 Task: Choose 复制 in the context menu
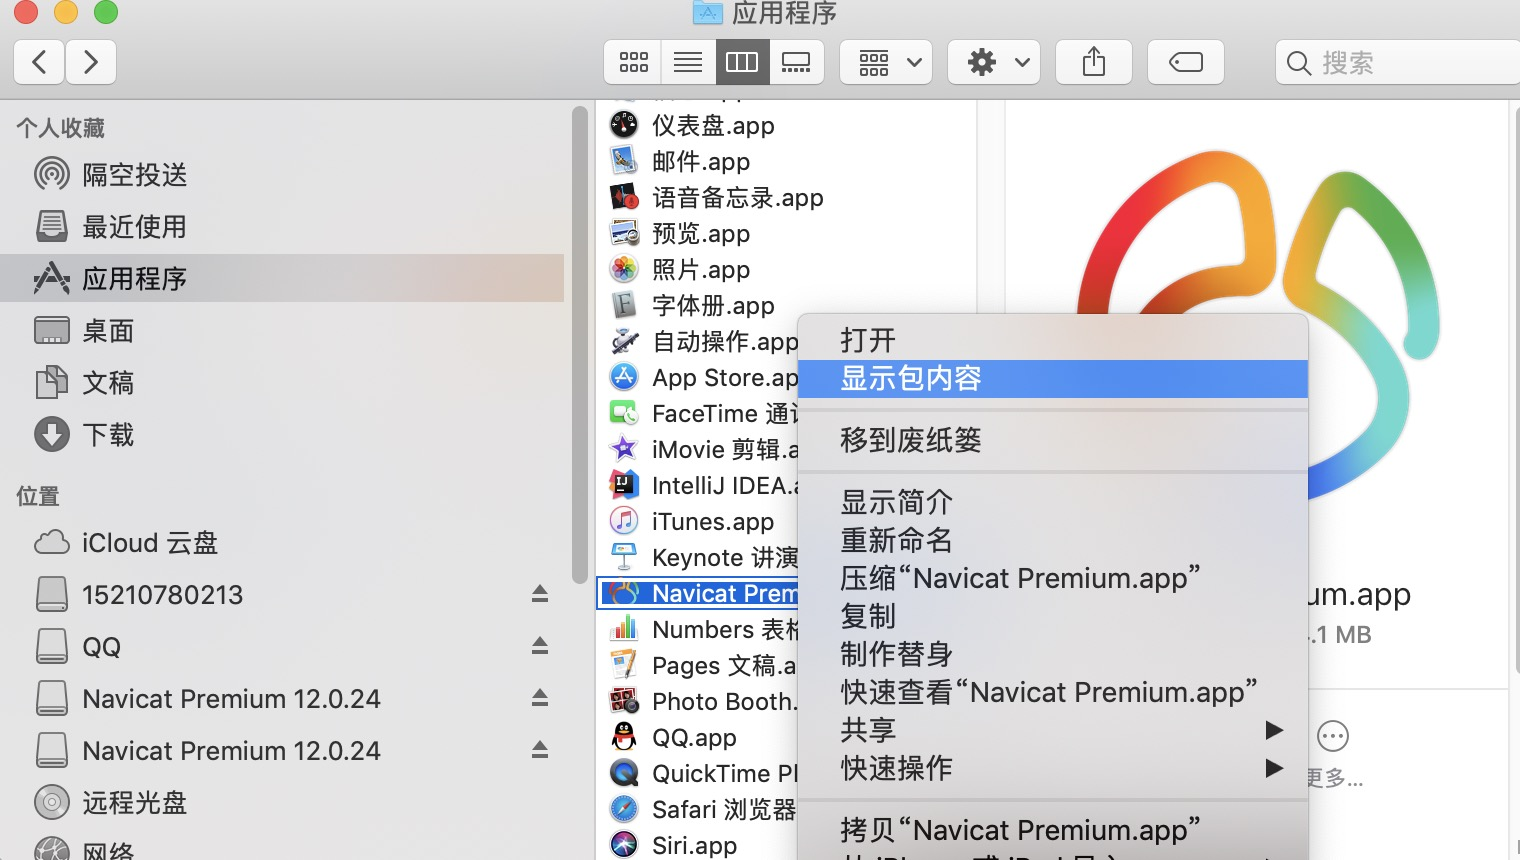pyautogui.click(x=1053, y=616)
